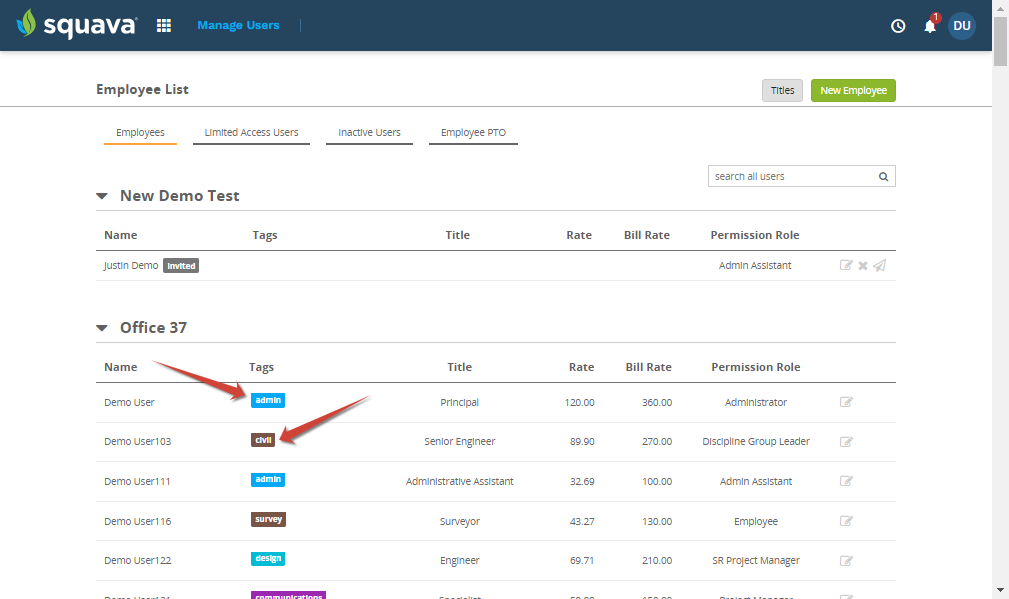Image resolution: width=1009 pixels, height=599 pixels.
Task: Open the apps grid menu
Action: click(x=164, y=25)
